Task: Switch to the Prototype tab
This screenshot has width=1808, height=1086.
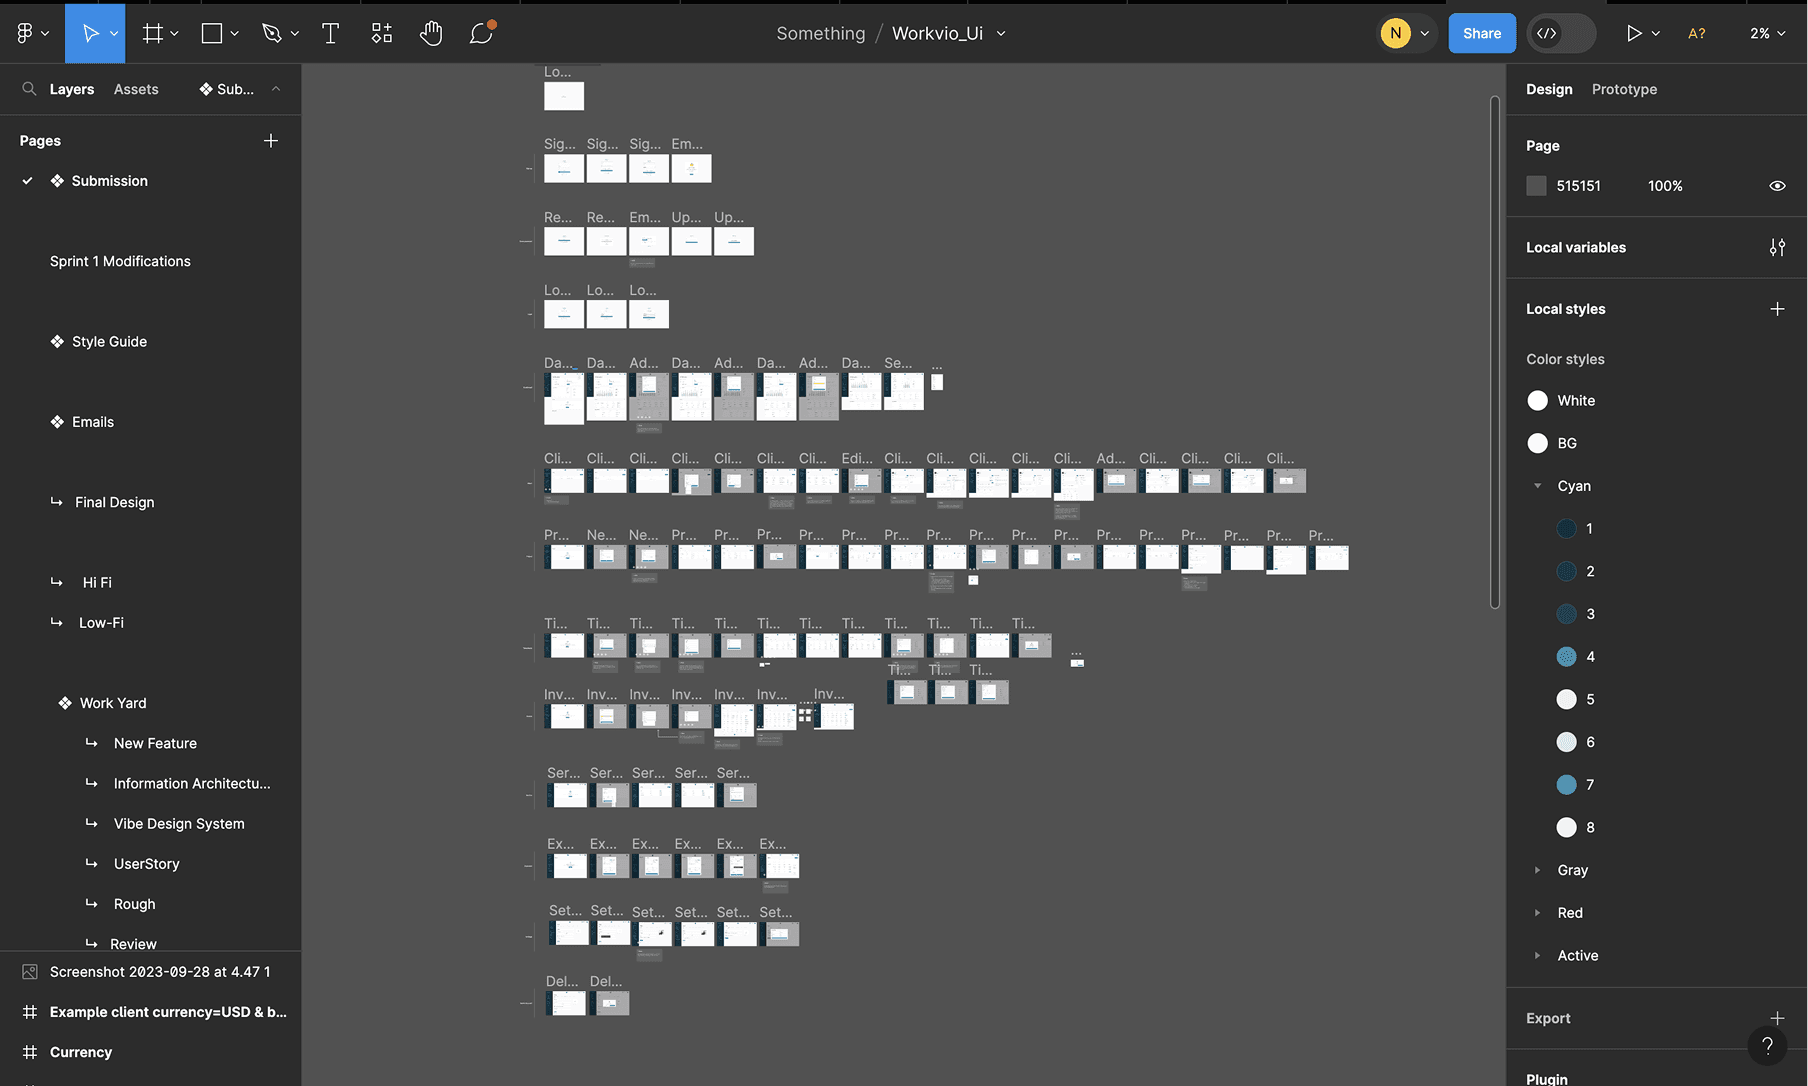Action: pos(1624,89)
